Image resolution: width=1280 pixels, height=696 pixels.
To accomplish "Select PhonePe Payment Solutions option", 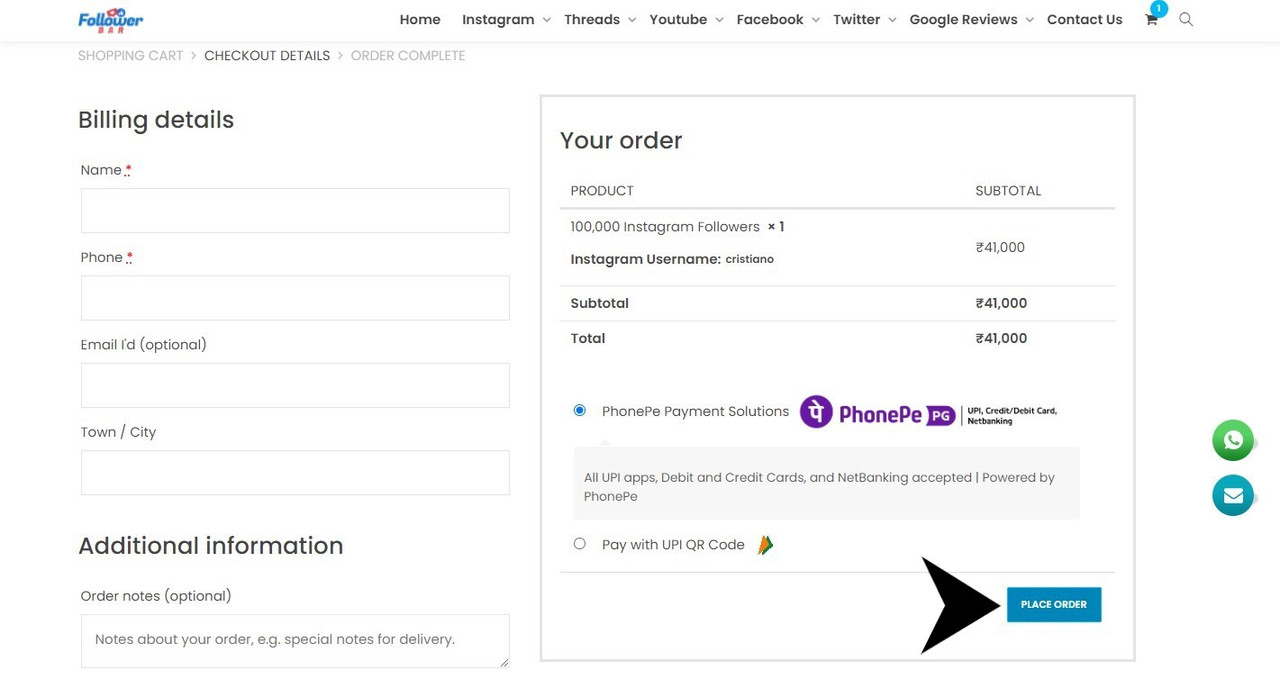I will tap(580, 410).
